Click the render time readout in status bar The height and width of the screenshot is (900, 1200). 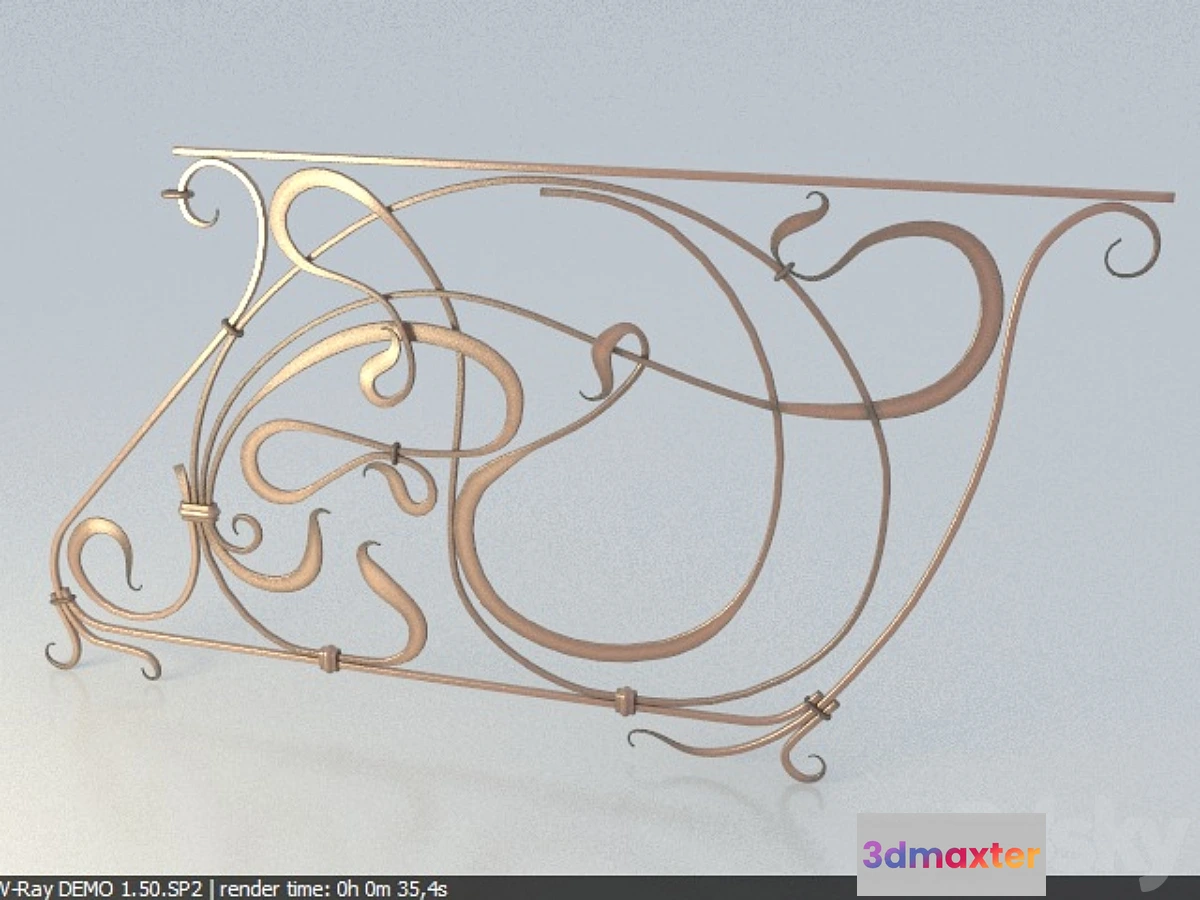333,888
